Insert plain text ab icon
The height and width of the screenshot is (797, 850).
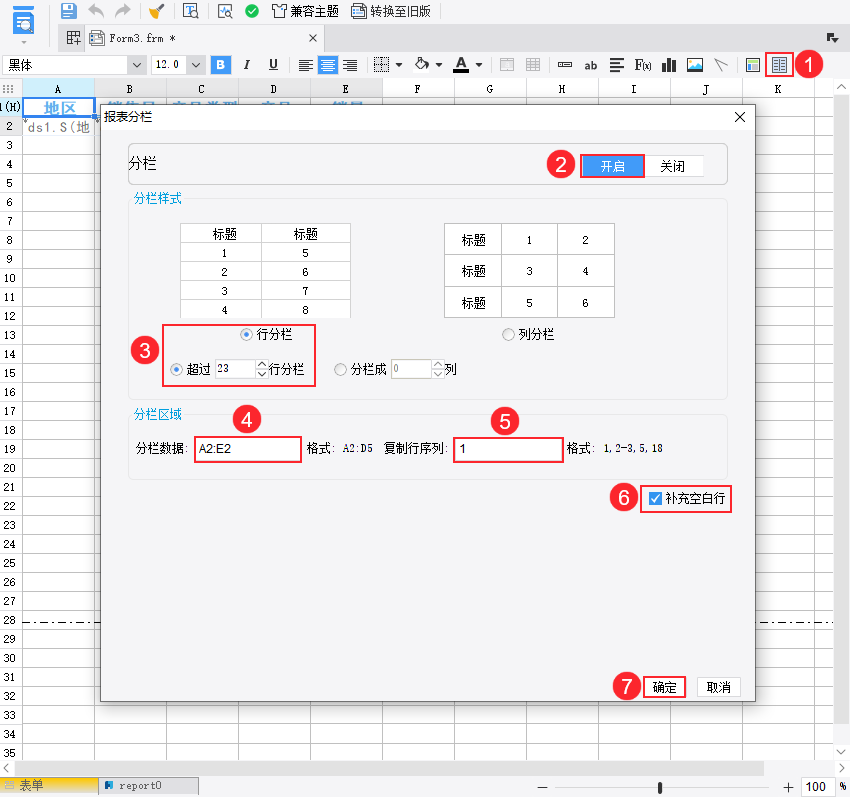(x=590, y=66)
